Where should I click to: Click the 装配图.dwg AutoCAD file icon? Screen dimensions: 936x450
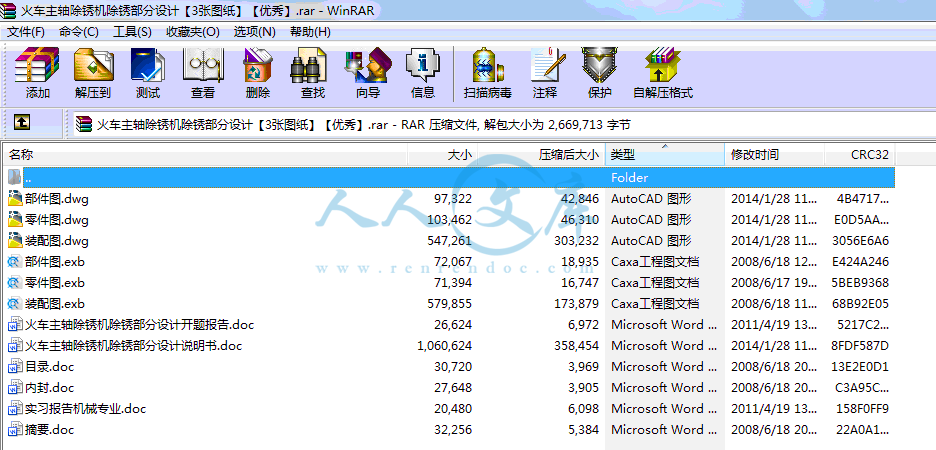tap(15, 241)
